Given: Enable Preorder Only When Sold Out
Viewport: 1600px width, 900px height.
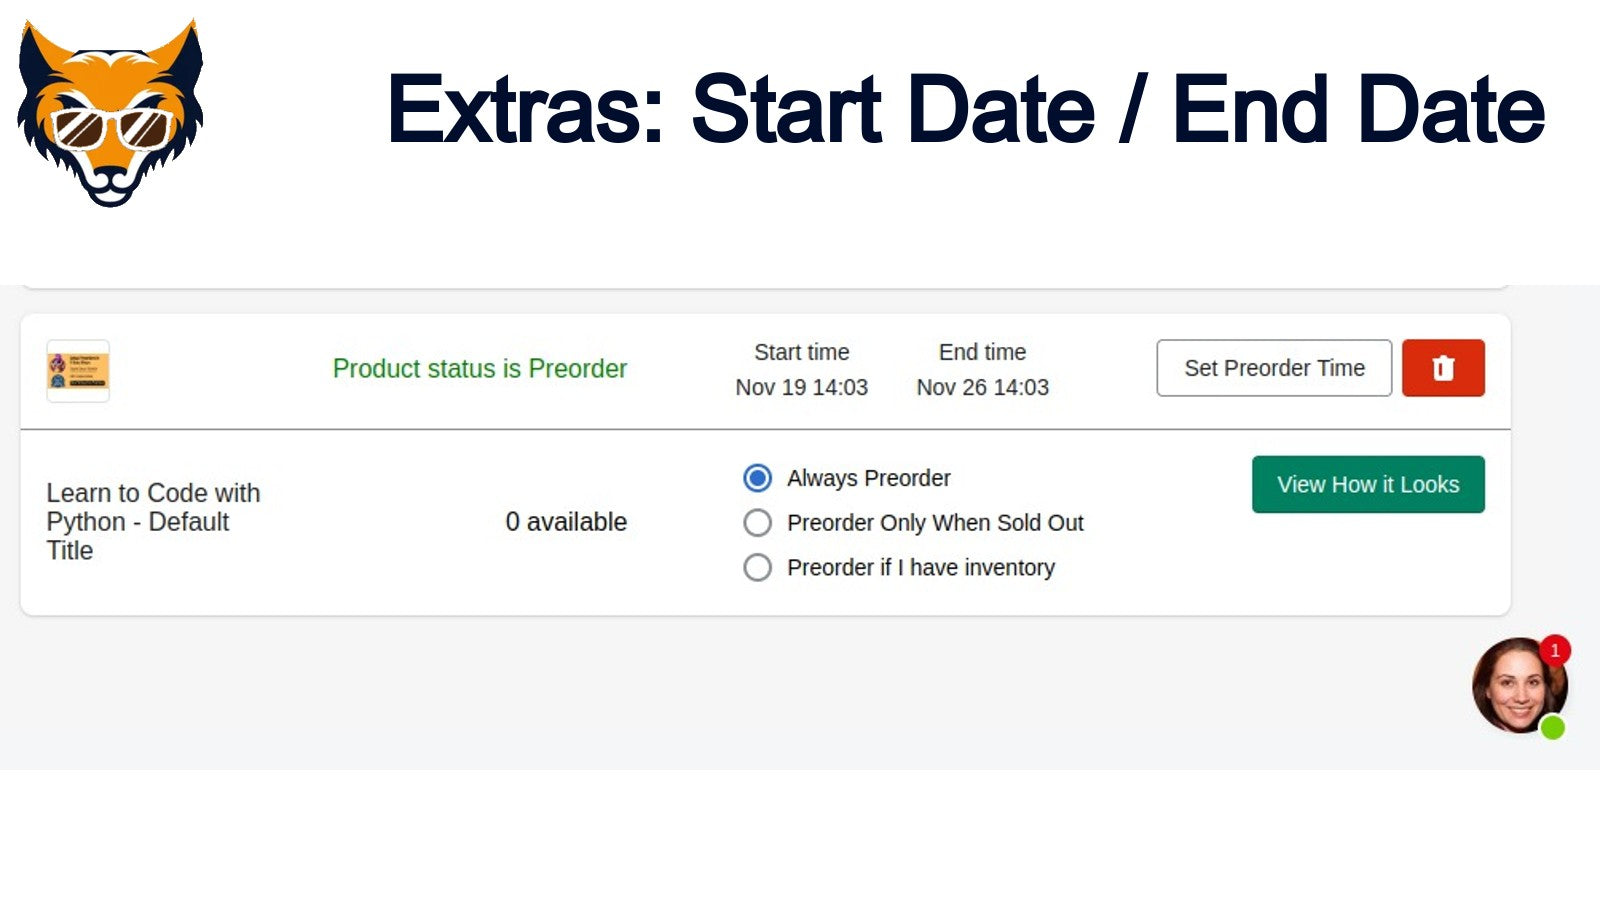Looking at the screenshot, I should point(757,523).
